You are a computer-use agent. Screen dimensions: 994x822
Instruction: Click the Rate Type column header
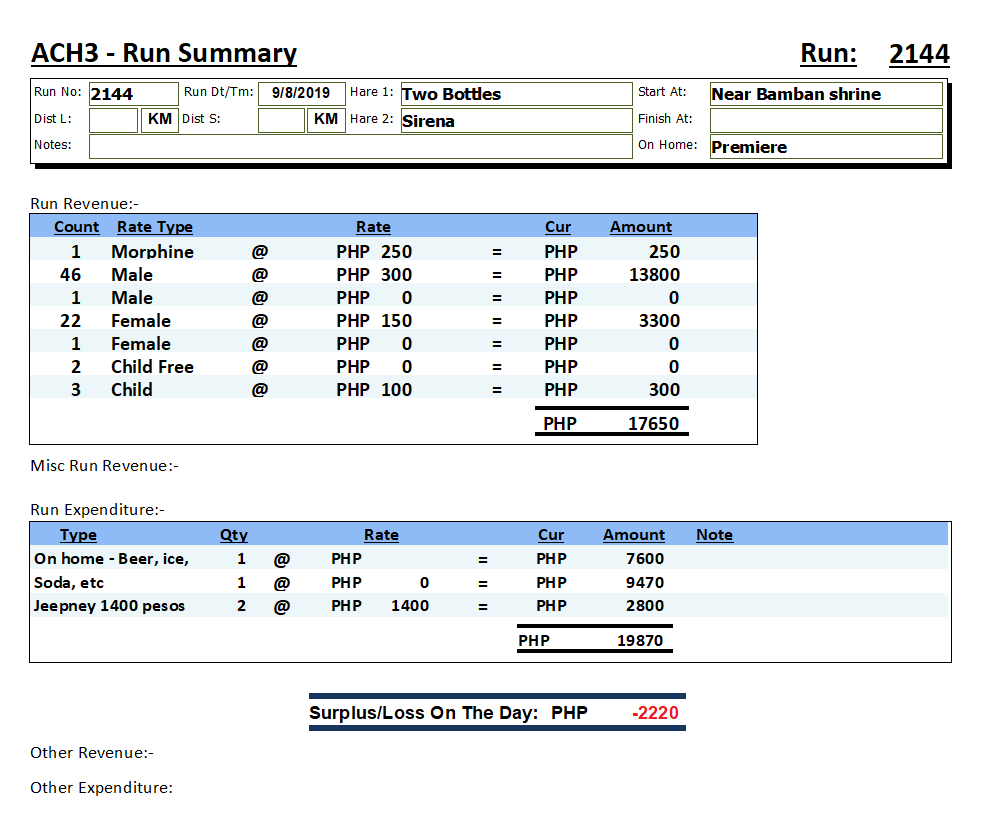(154, 227)
